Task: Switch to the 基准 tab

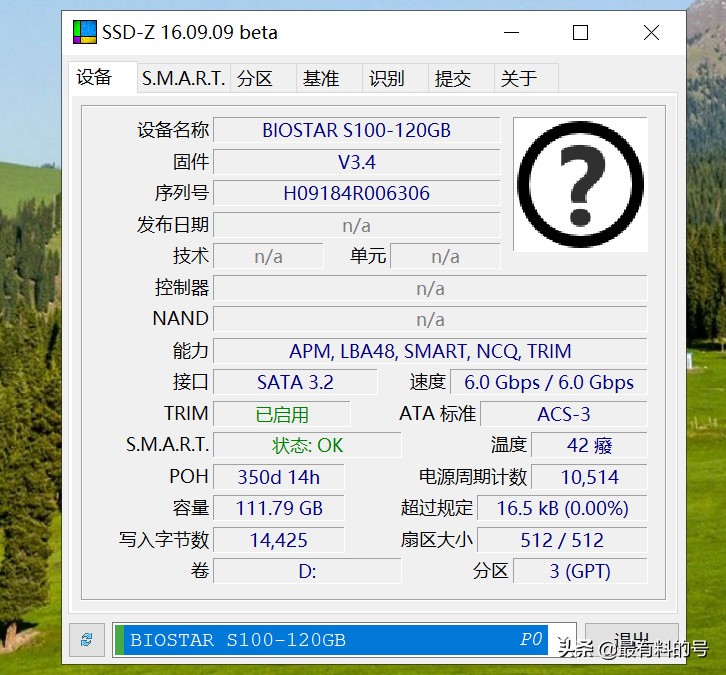Action: point(329,79)
